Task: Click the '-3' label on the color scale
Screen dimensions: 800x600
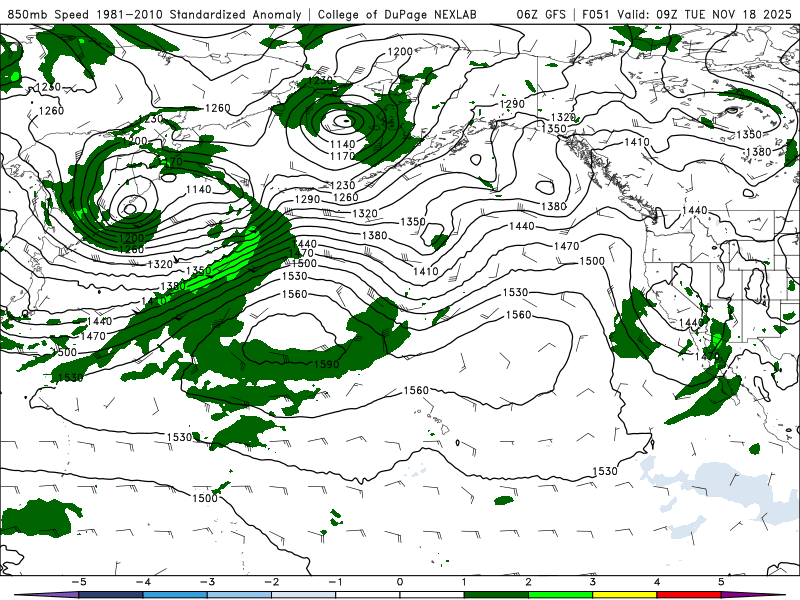Action: tap(207, 582)
